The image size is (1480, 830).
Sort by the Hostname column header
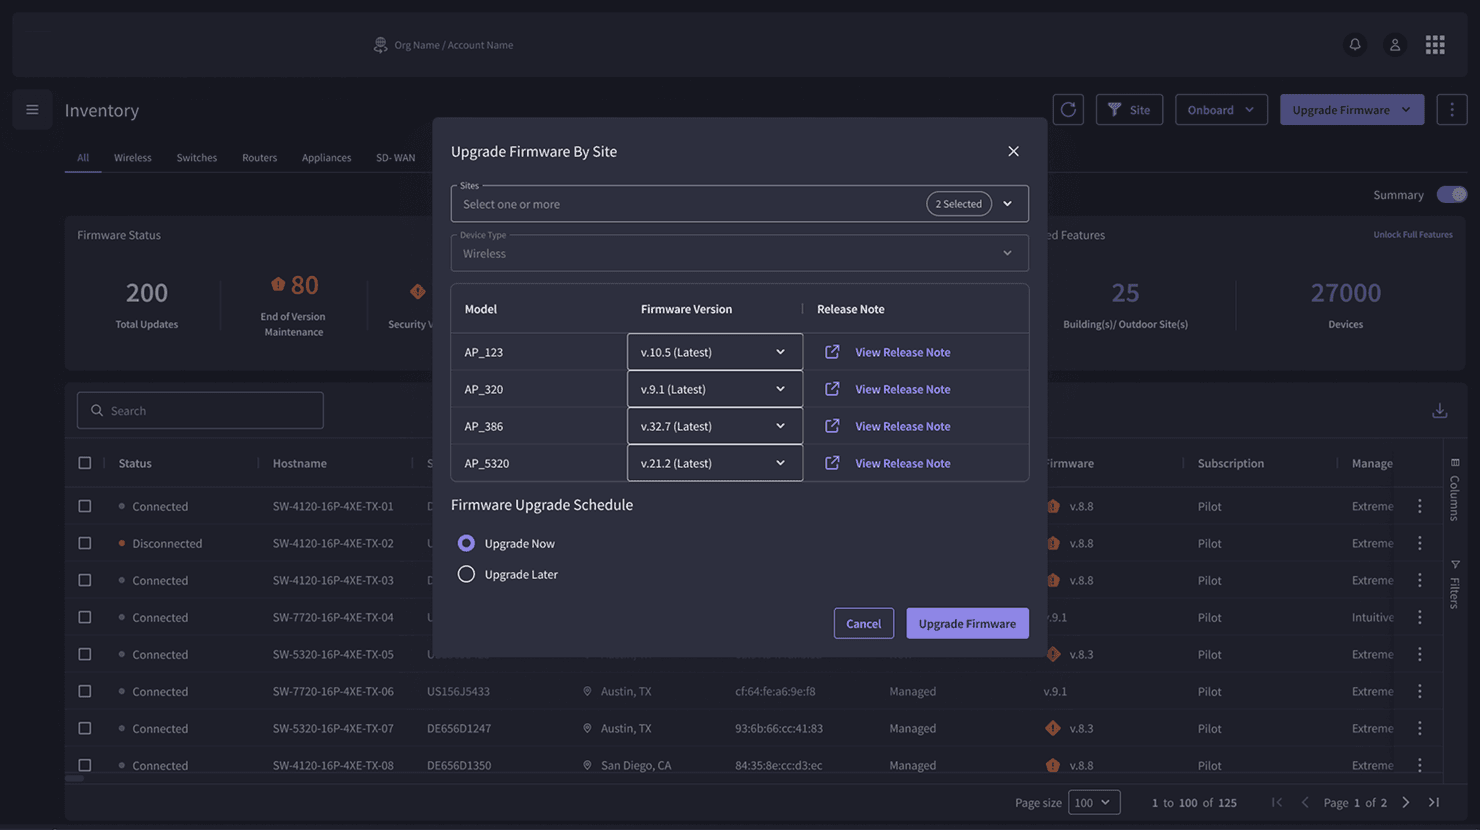pos(299,463)
